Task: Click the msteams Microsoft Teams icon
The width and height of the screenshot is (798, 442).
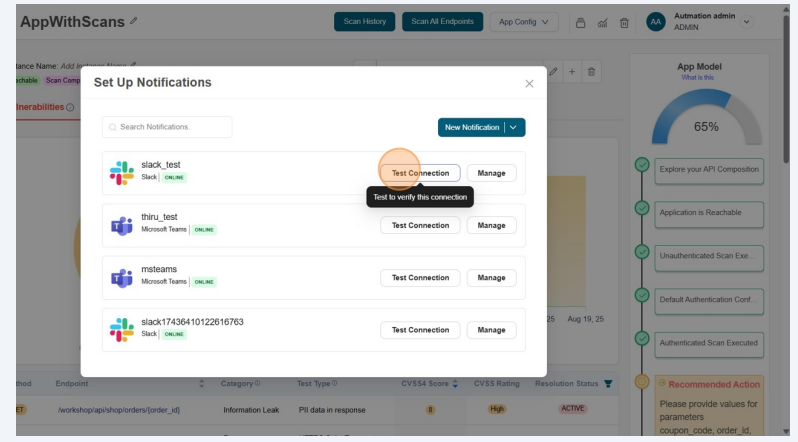Action: tap(122, 277)
